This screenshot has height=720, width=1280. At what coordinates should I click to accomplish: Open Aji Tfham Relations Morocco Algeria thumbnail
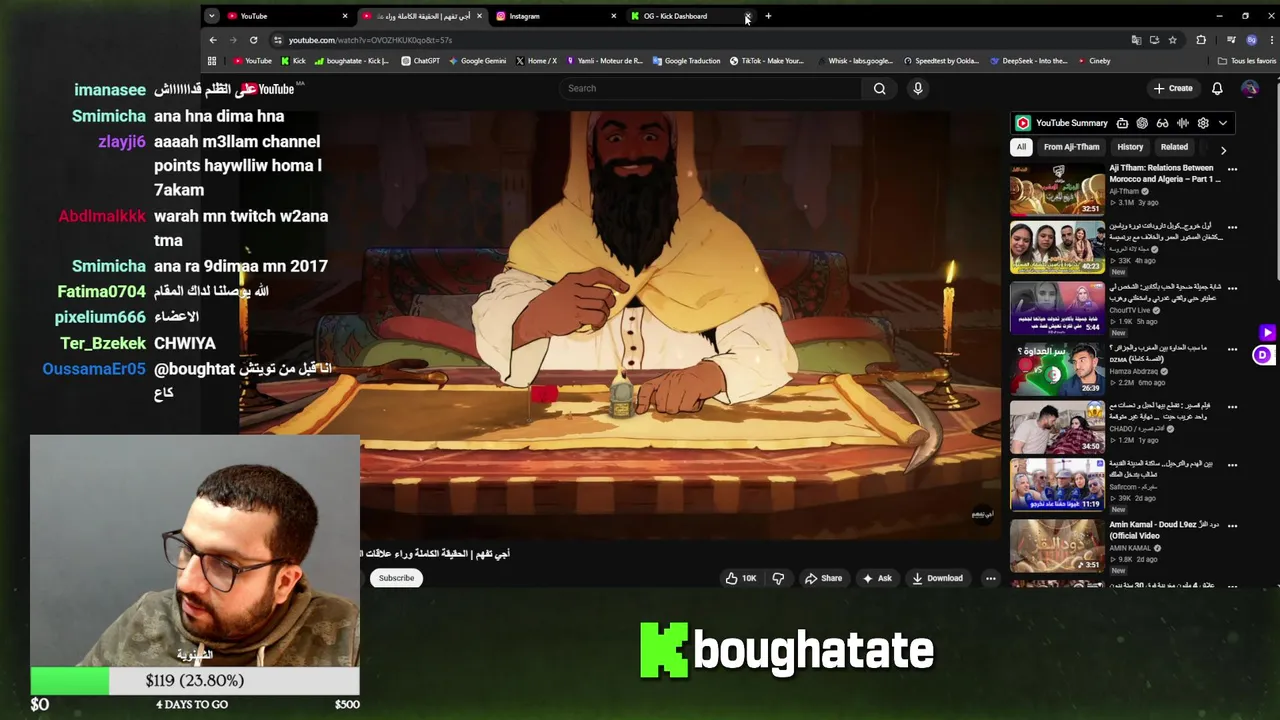[x=1057, y=190]
